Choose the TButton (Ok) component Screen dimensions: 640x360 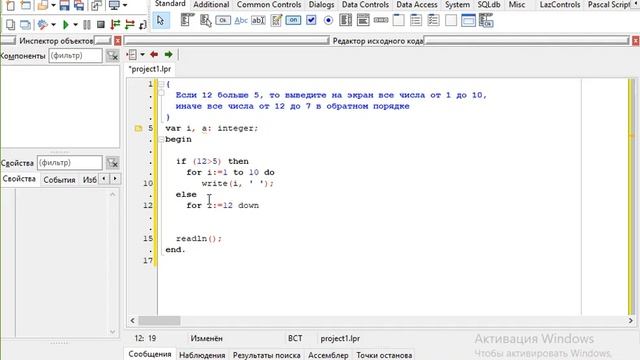(x=223, y=20)
